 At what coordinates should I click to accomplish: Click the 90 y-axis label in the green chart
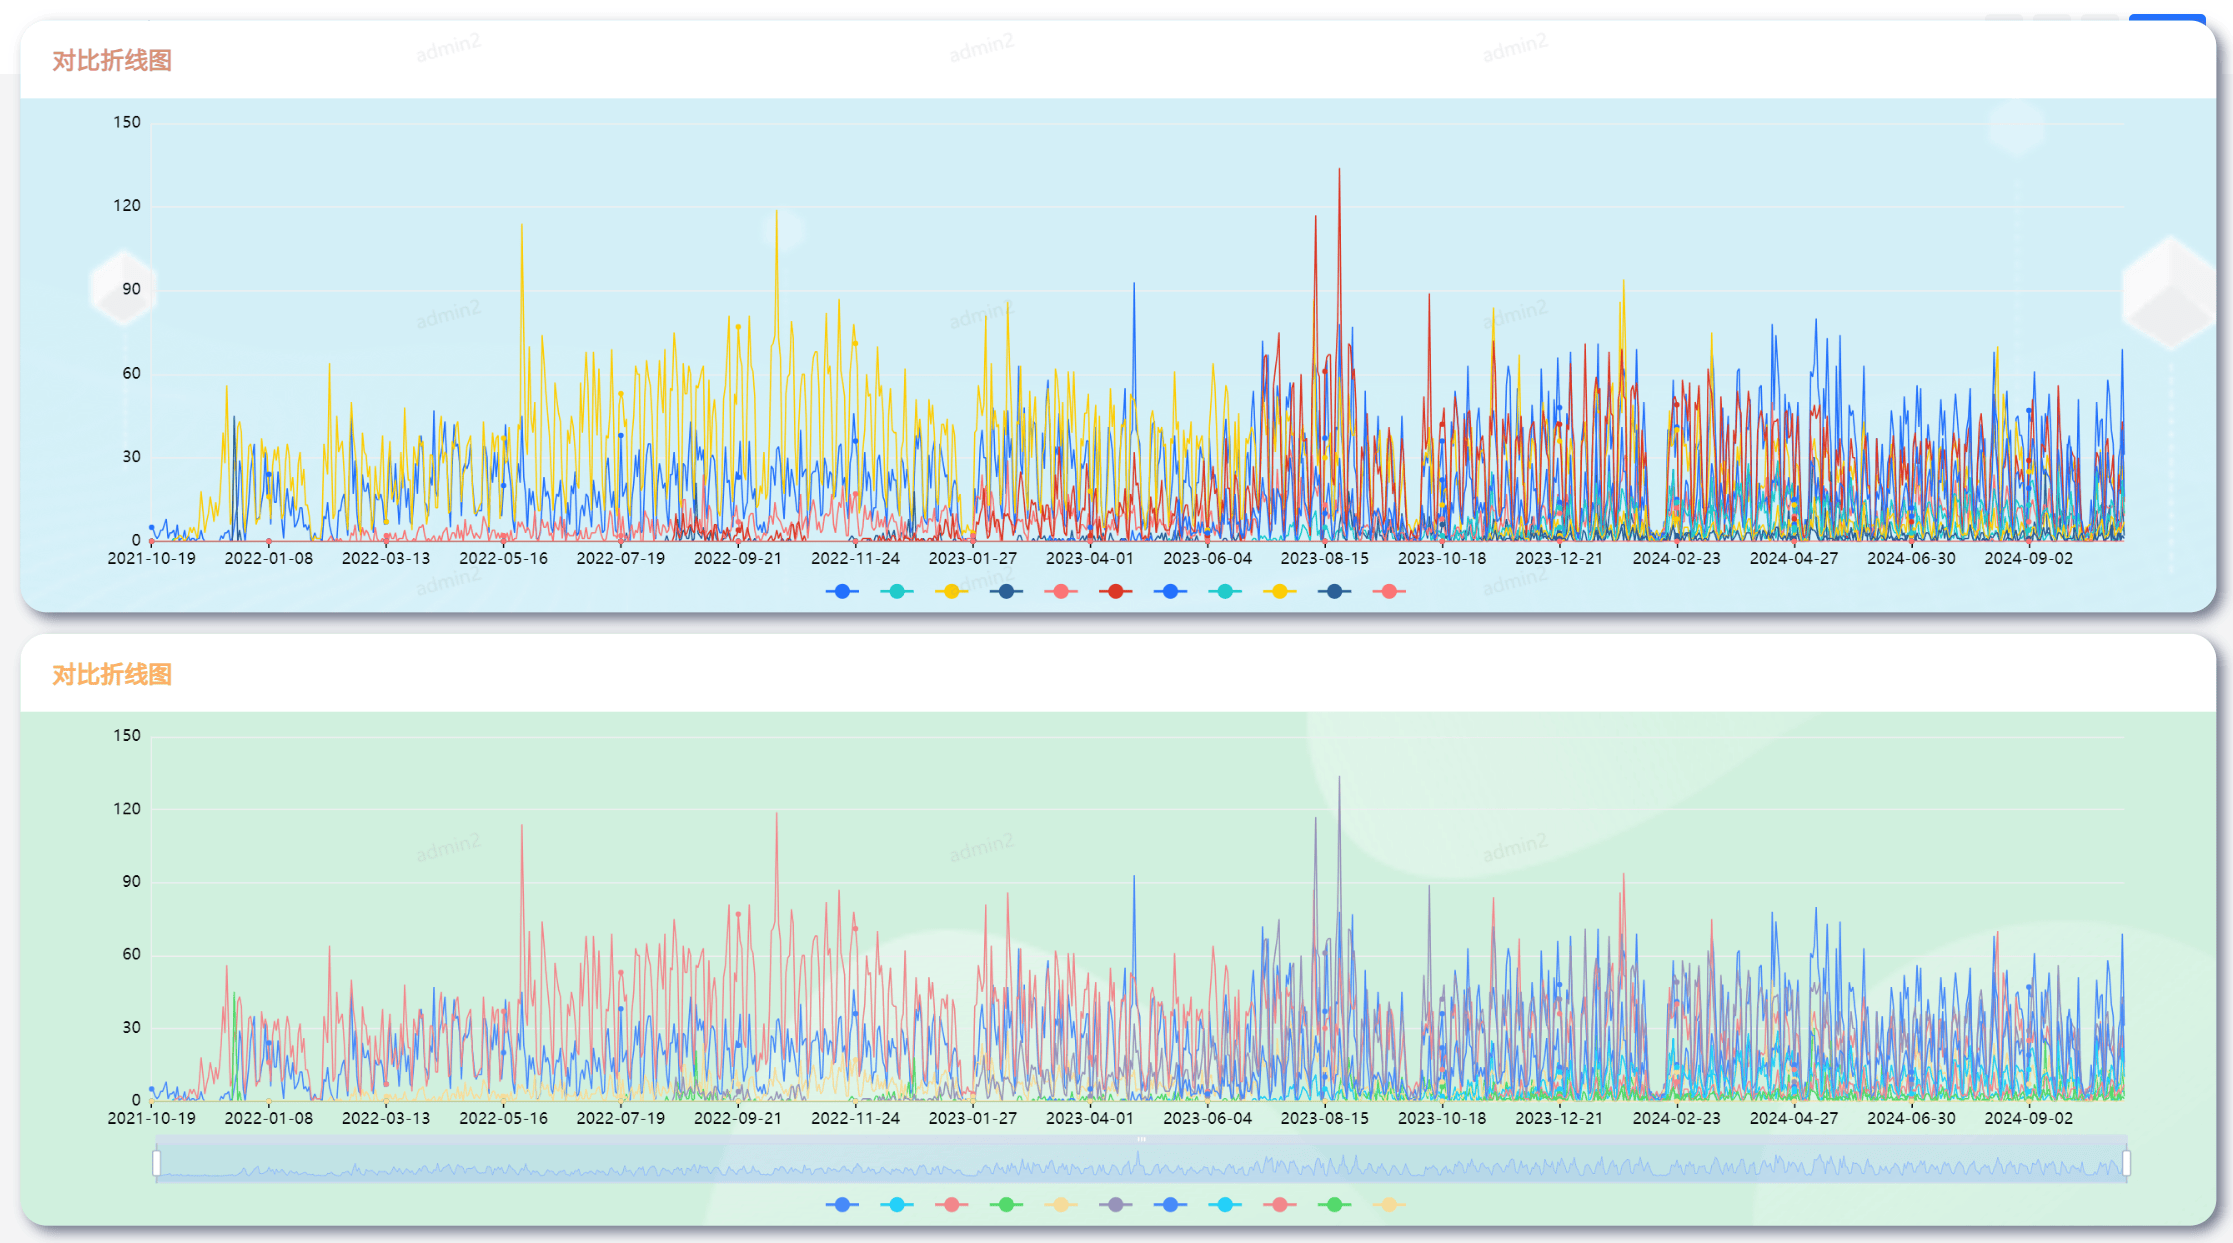[x=131, y=881]
